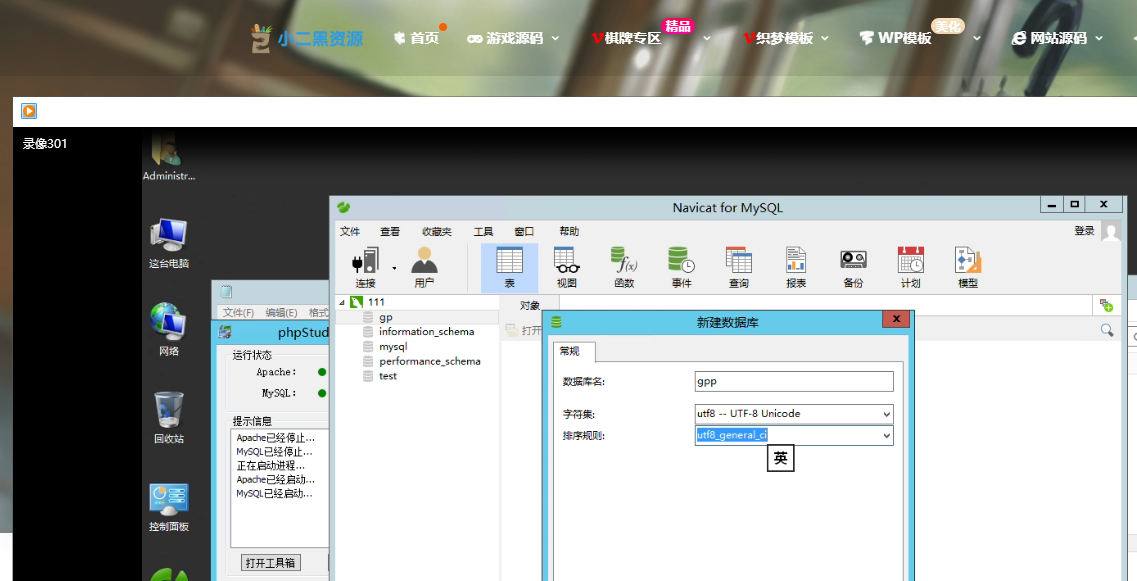Click the 登录 login link in Navicat
This screenshot has height=581, width=1137.
click(1084, 231)
